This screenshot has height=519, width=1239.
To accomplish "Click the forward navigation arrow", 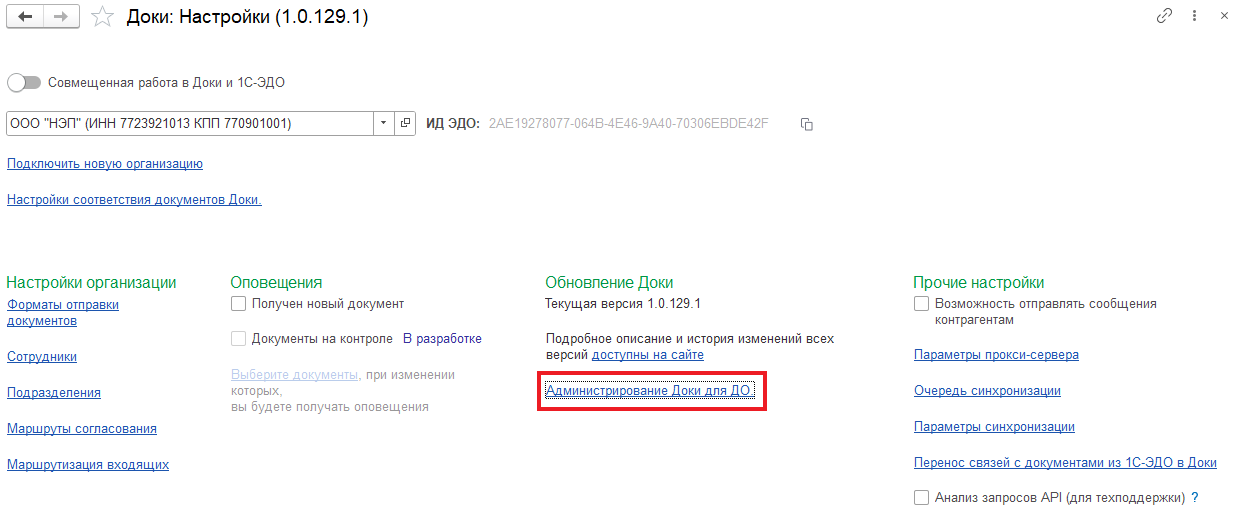I will (x=60, y=17).
